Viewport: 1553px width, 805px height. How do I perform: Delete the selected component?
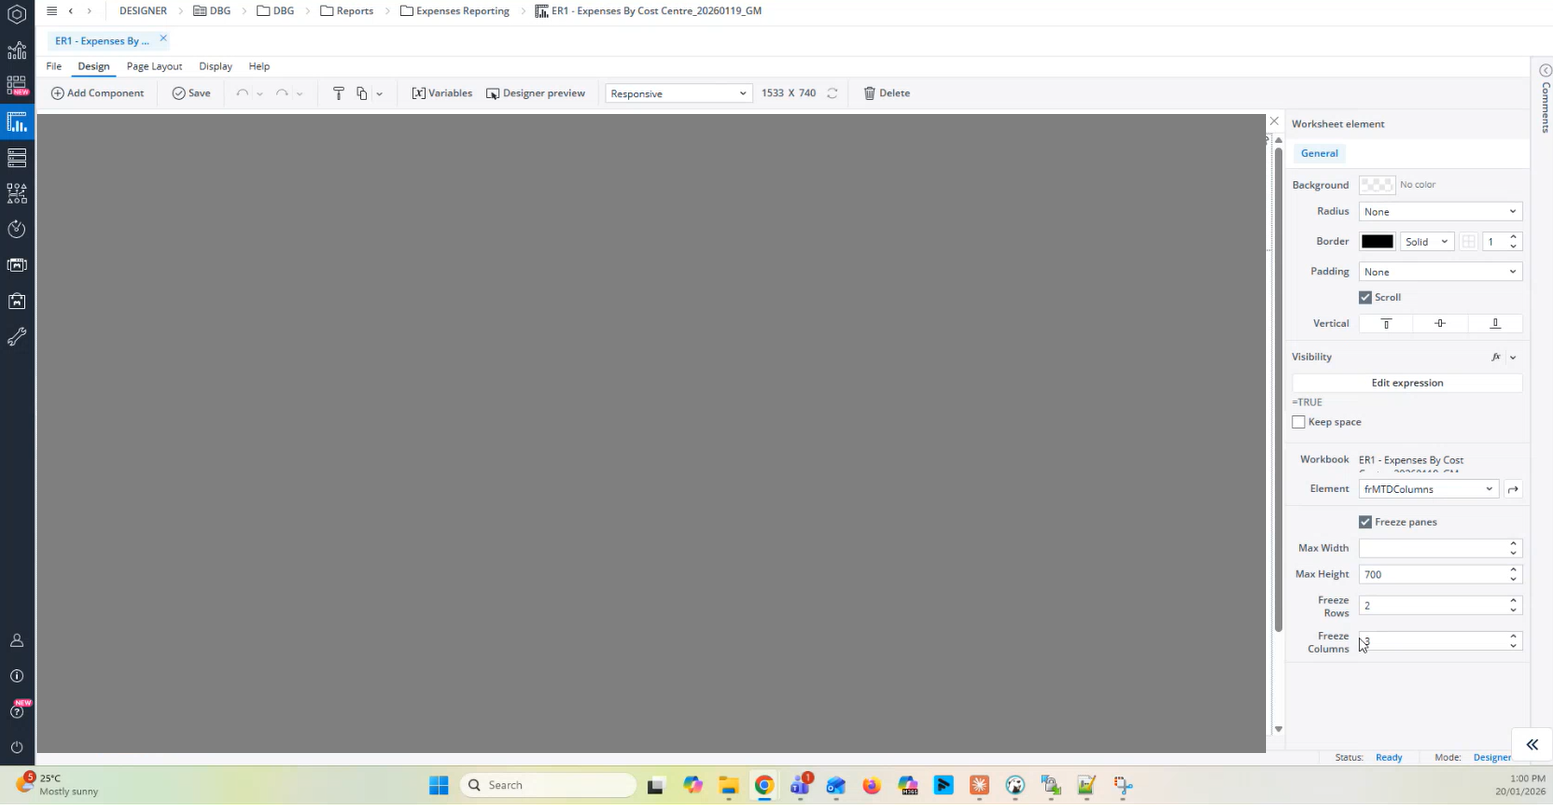tap(886, 93)
